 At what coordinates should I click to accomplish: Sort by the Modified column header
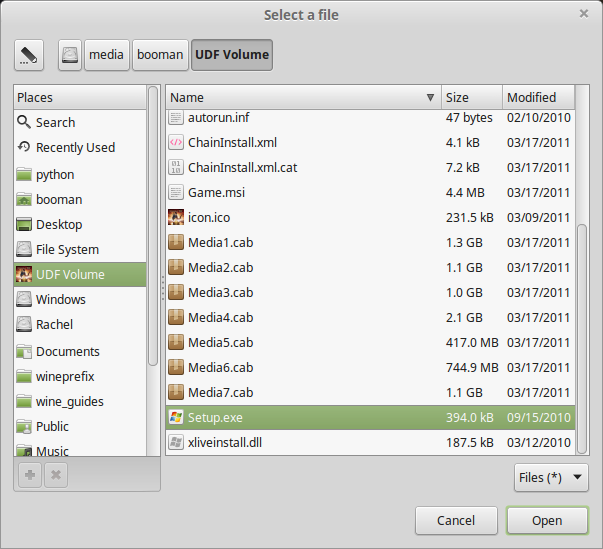pyautogui.click(x=538, y=97)
